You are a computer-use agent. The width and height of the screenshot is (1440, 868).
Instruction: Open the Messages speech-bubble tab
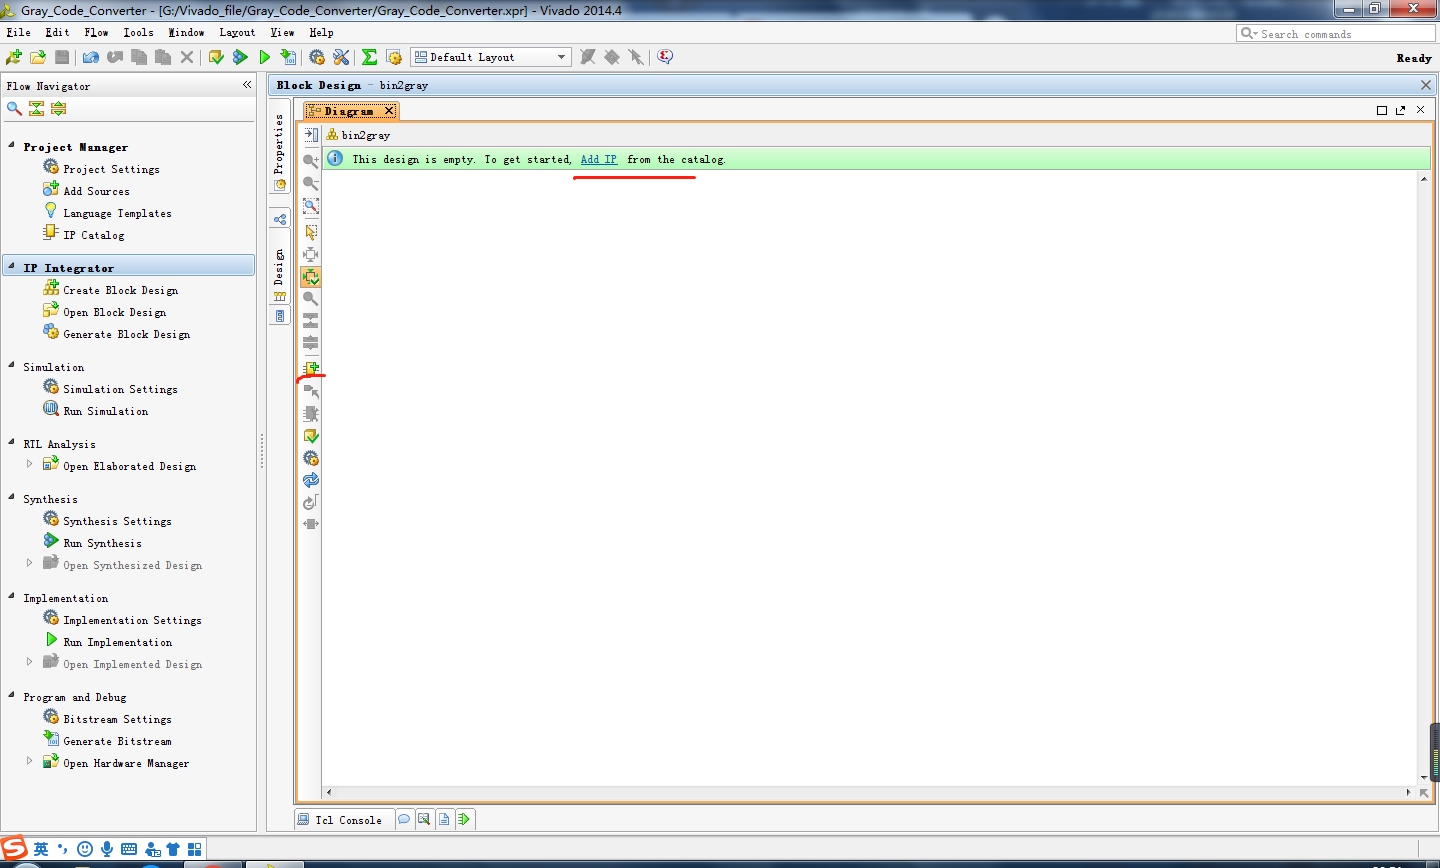pos(404,819)
